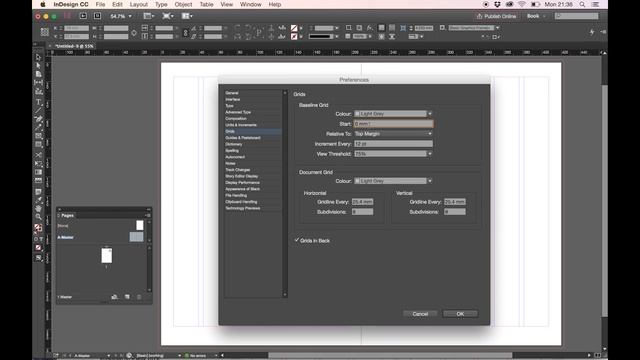This screenshot has width=640, height=360.
Task: Click the Spotlight search magnifier
Action: [582, 4]
